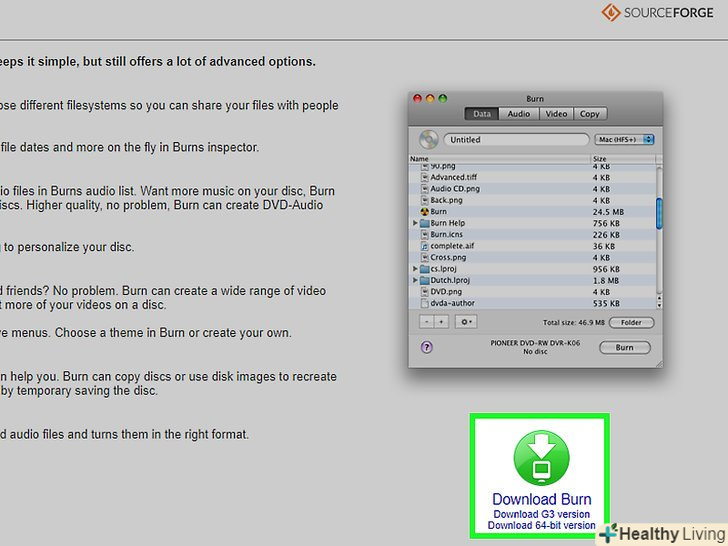Switch to the Data tab in Burn

481,114
